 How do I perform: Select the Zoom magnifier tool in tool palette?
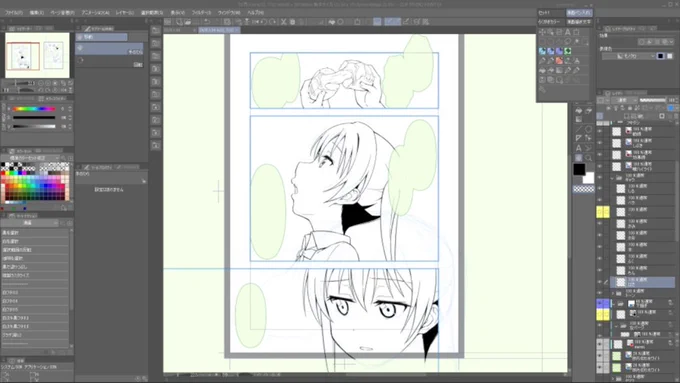coord(588,158)
